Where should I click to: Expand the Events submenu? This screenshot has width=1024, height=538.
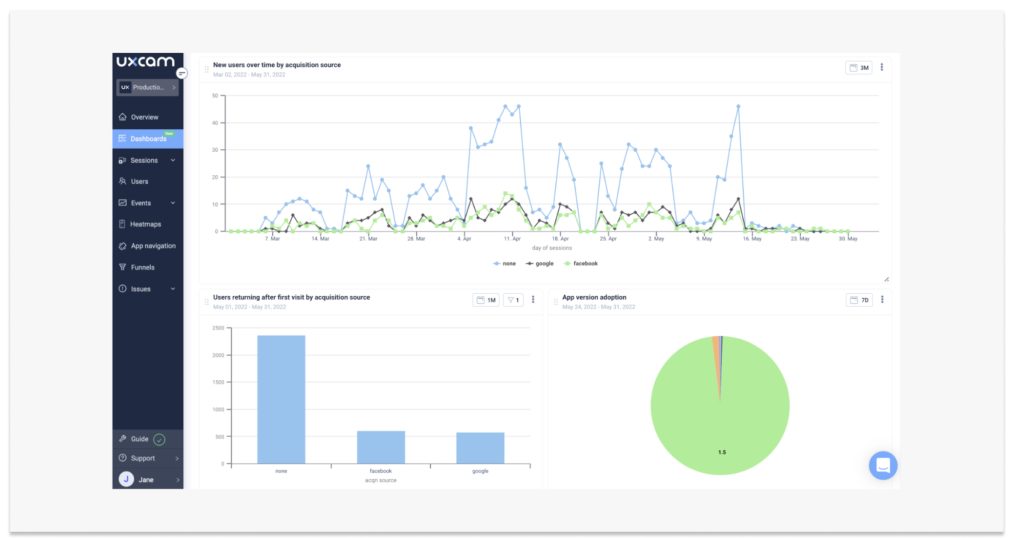pos(172,203)
